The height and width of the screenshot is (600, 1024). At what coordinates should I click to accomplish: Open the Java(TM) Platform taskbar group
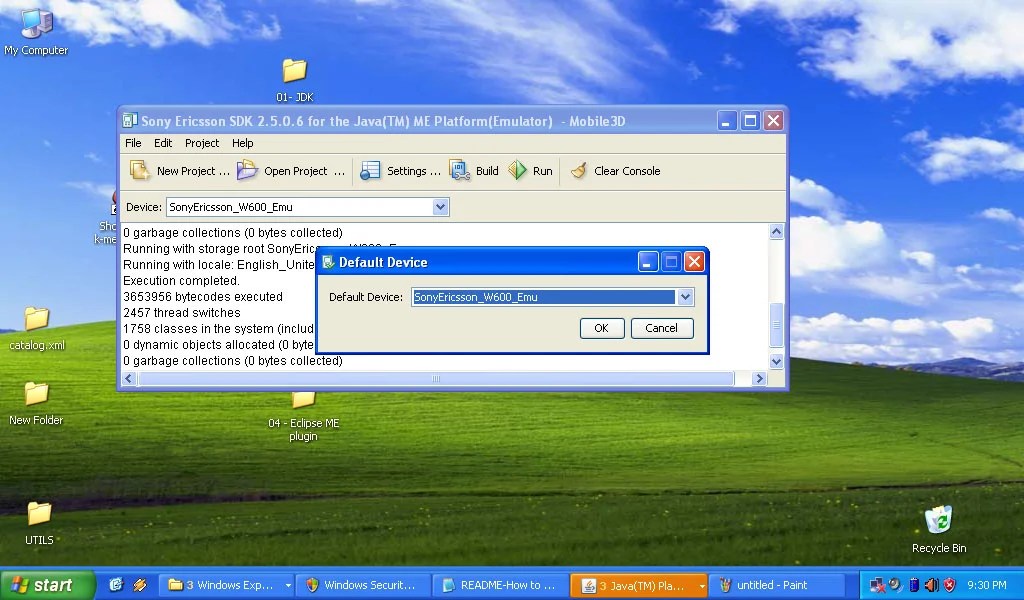[639, 585]
